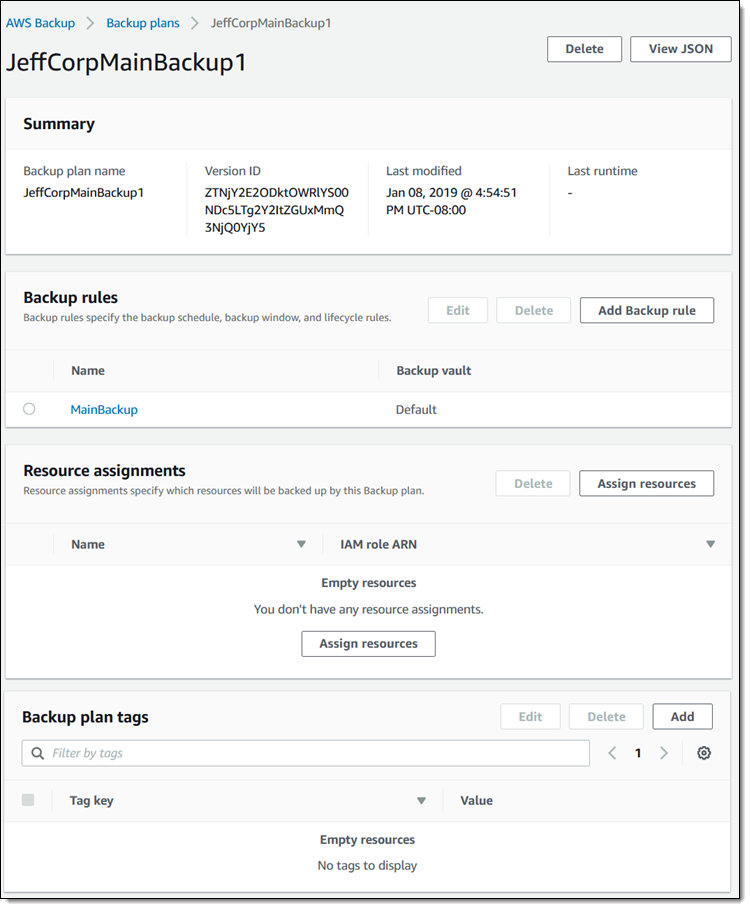Screen dimensions: 750x909
Task: Select page 1 in tags pagination
Action: 638,753
